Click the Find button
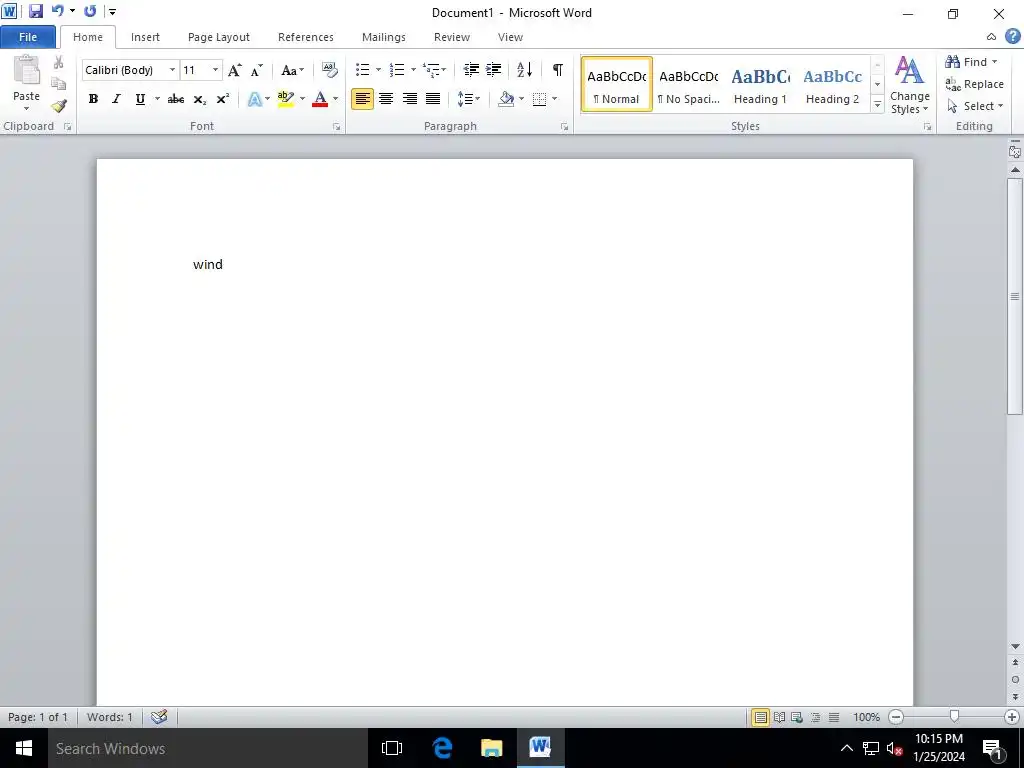The height and width of the screenshot is (768, 1024). pyautogui.click(x=970, y=62)
